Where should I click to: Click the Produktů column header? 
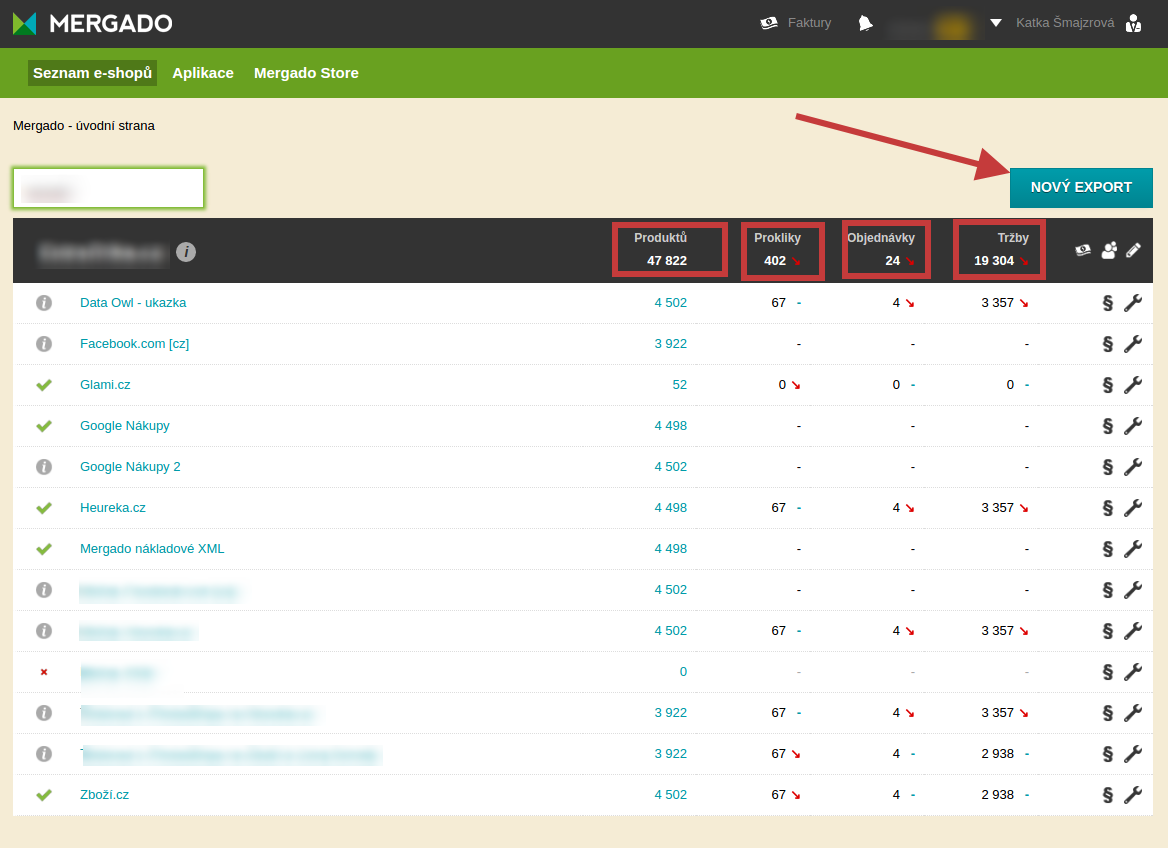pyautogui.click(x=660, y=238)
